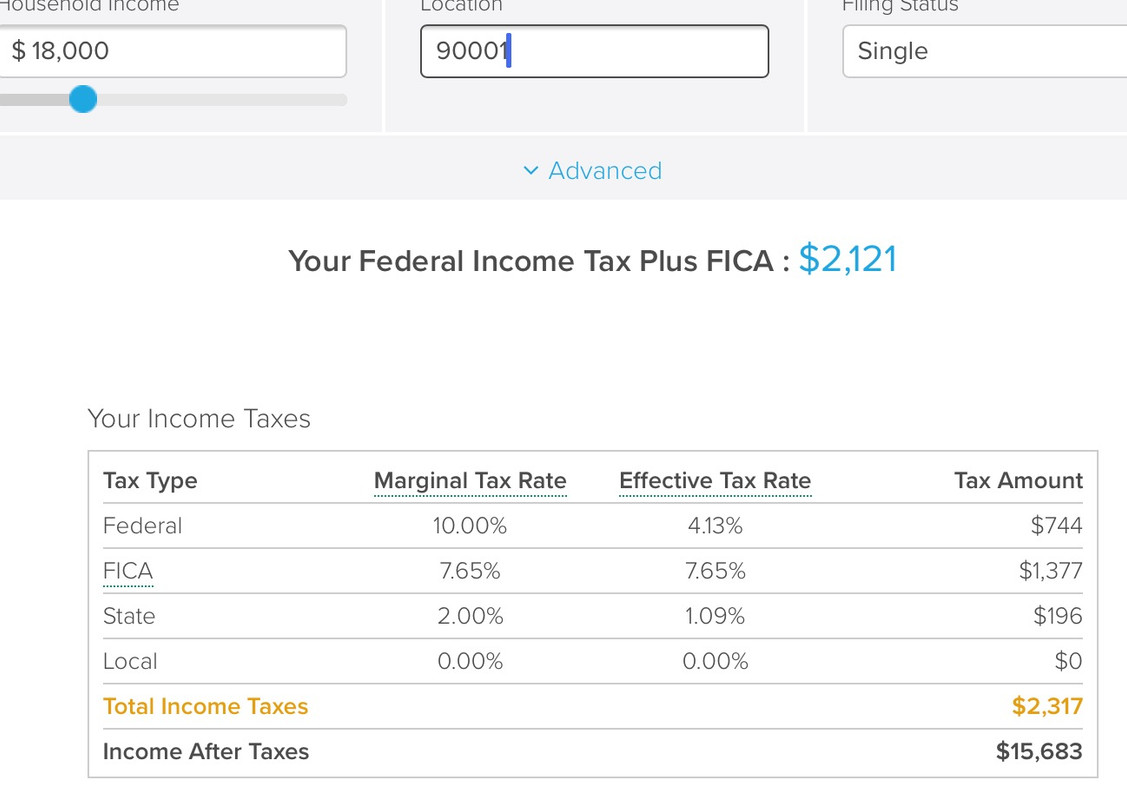
Task: Click the Effective Tax Rate header
Action: [715, 481]
